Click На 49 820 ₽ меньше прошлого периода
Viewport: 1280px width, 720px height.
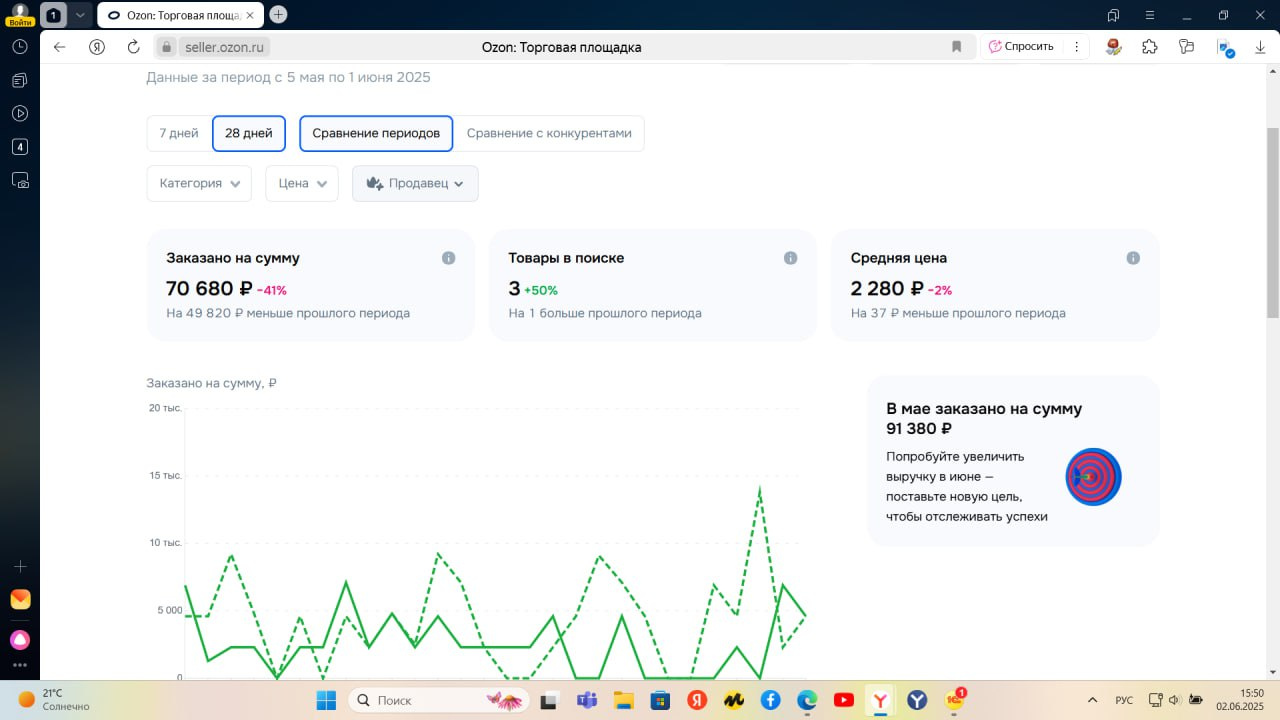coord(288,313)
